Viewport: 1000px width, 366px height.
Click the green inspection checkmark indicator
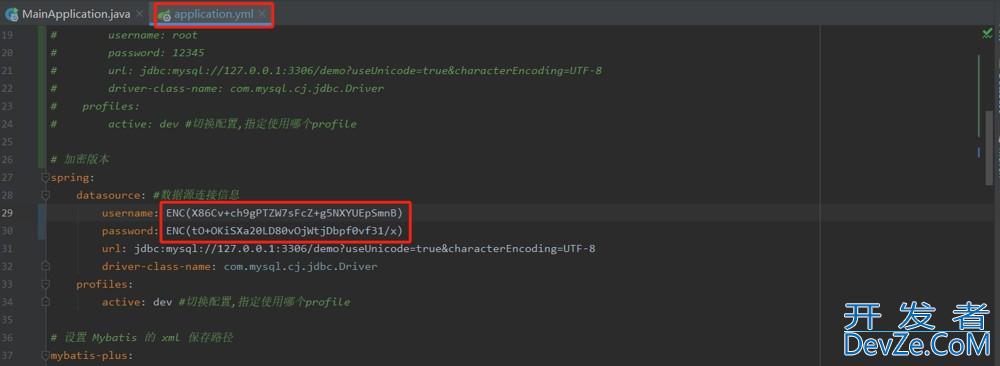[987, 33]
